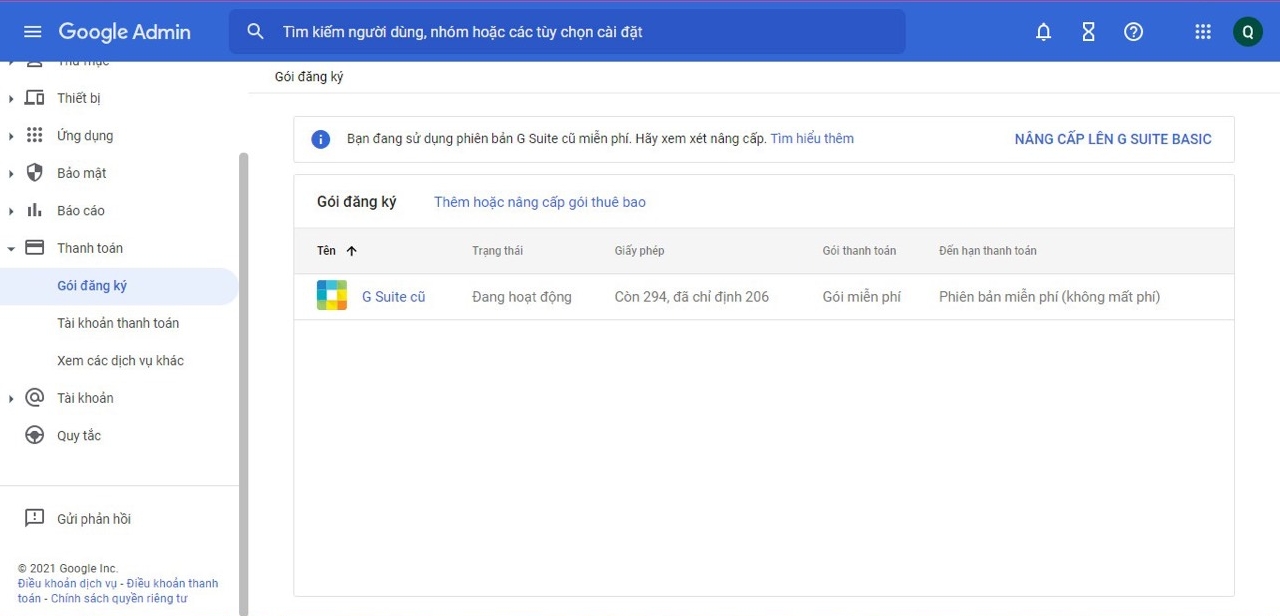The image size is (1280, 616).
Task: Expand the Tài khoản section arrow
Action: tap(11, 398)
